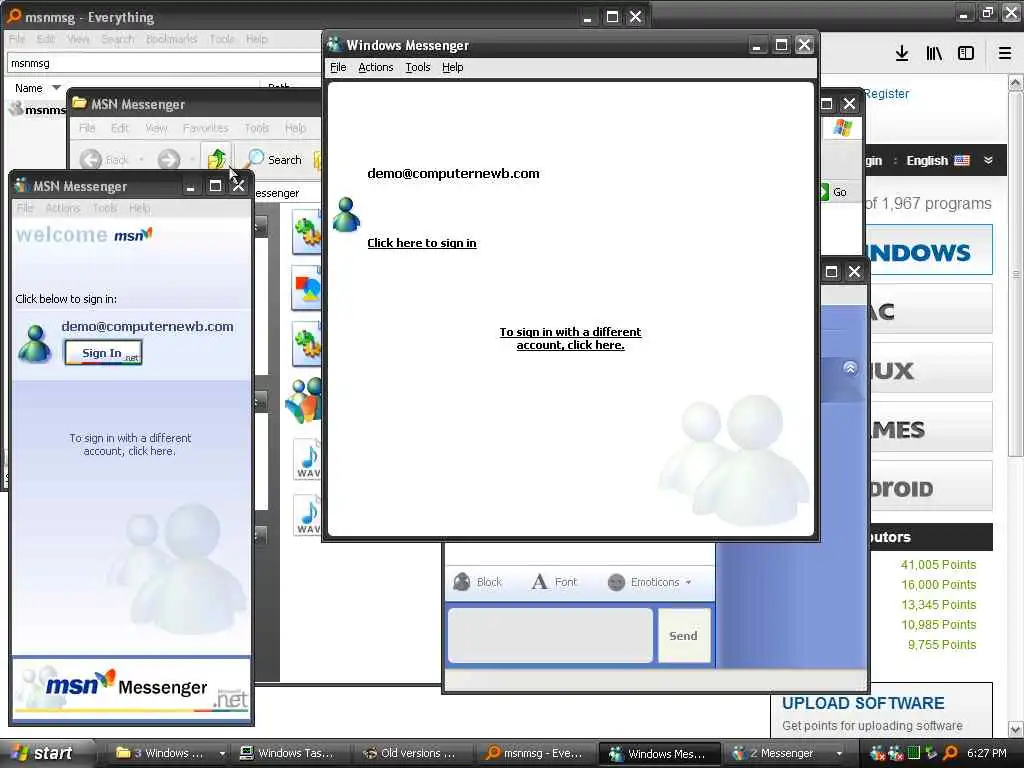
Task: Click the Send button in conversation
Action: 684,635
